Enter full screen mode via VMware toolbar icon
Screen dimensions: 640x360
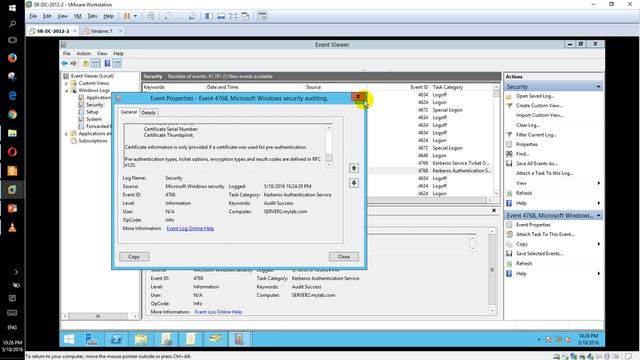click(233, 16)
